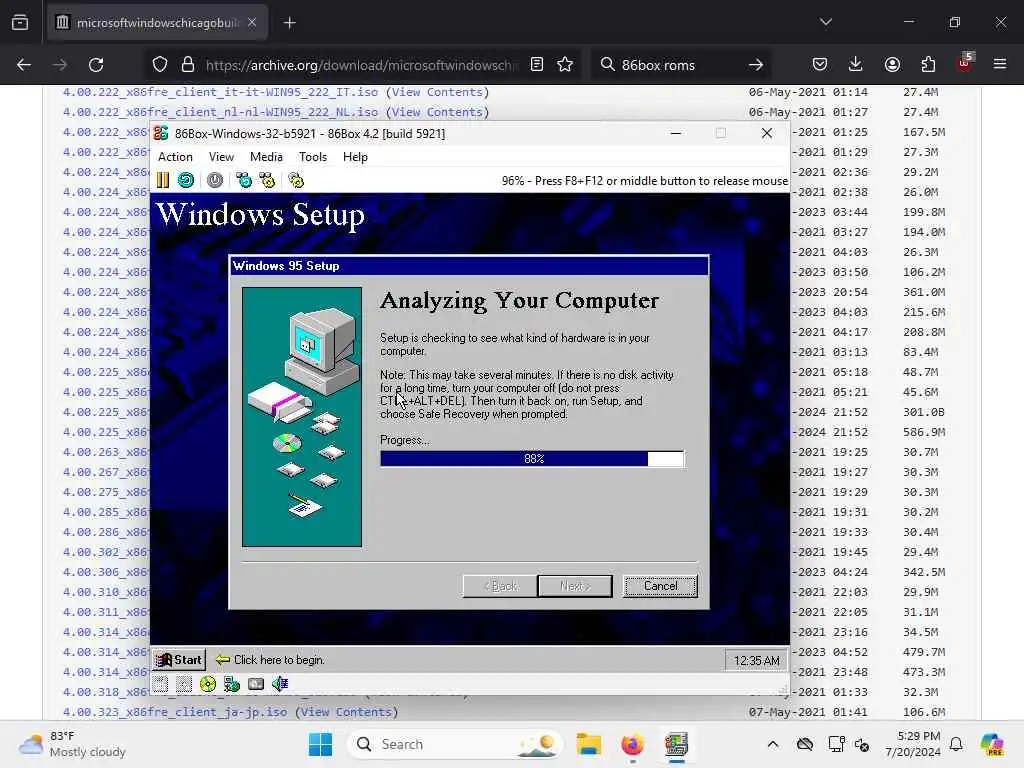Show hidden system tray icons chevron
This screenshot has width=1024, height=768.
(773, 744)
